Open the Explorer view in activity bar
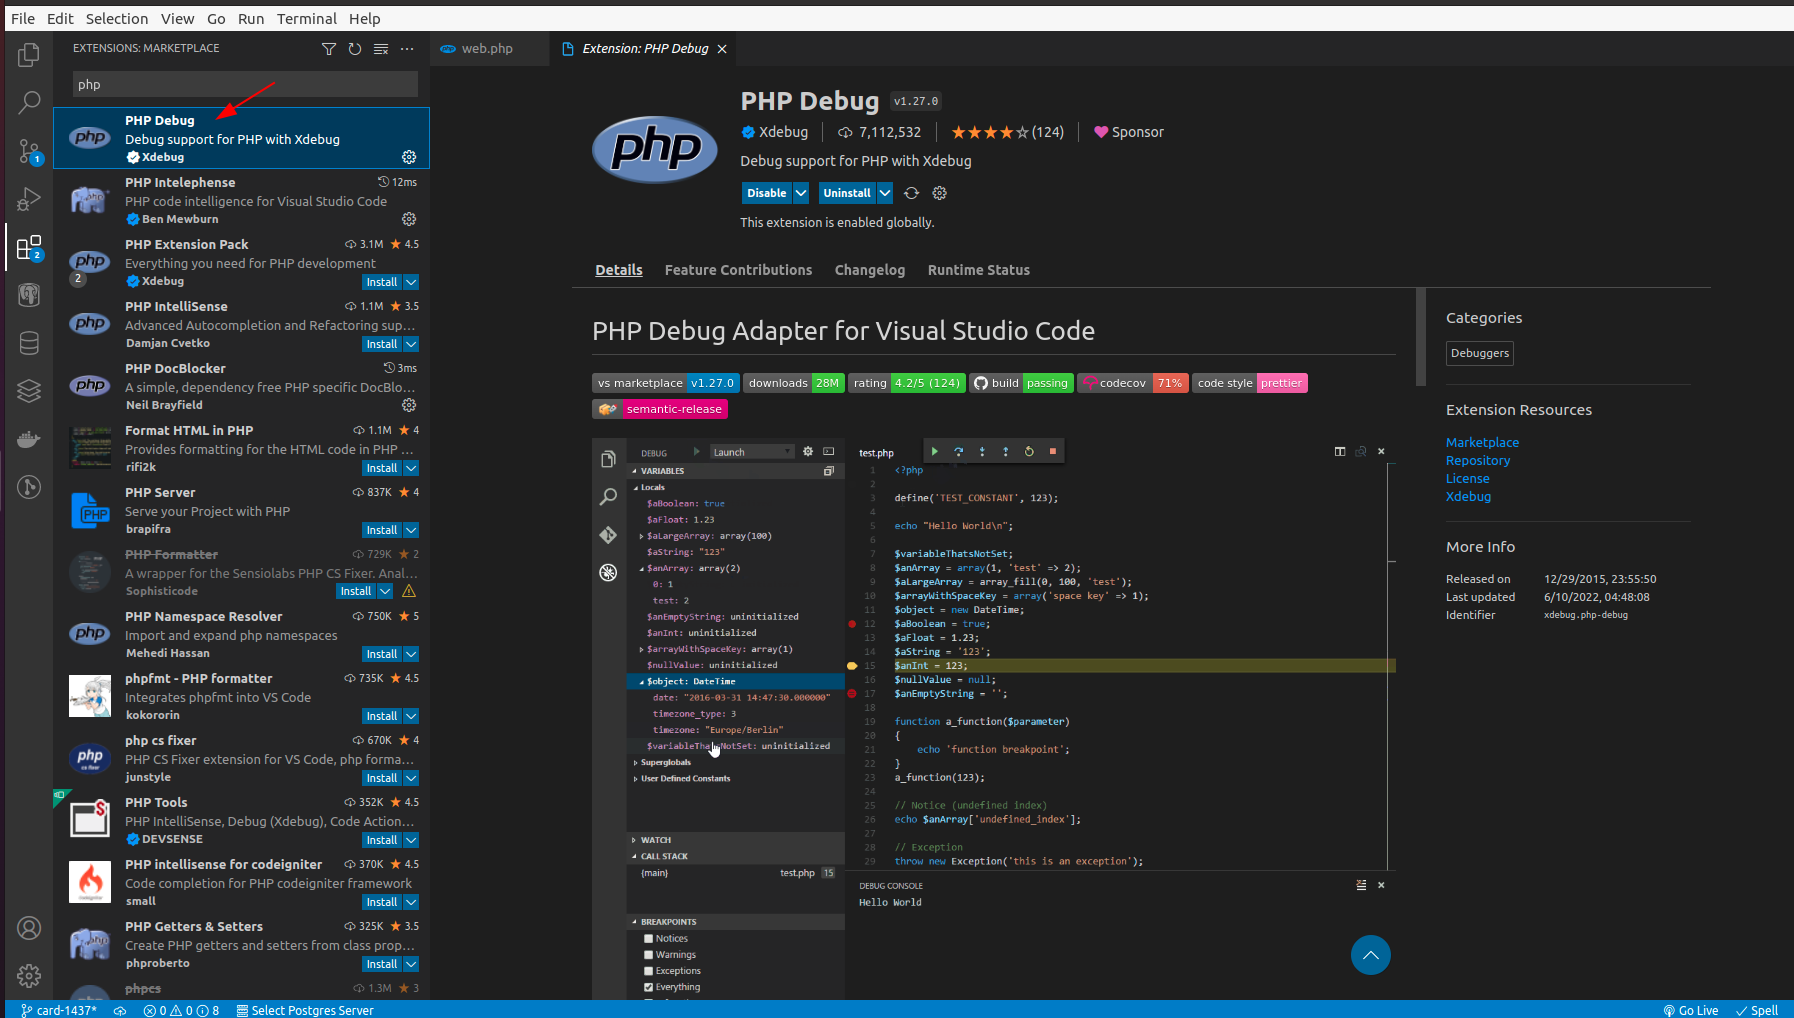This screenshot has width=1794, height=1018. pyautogui.click(x=29, y=55)
